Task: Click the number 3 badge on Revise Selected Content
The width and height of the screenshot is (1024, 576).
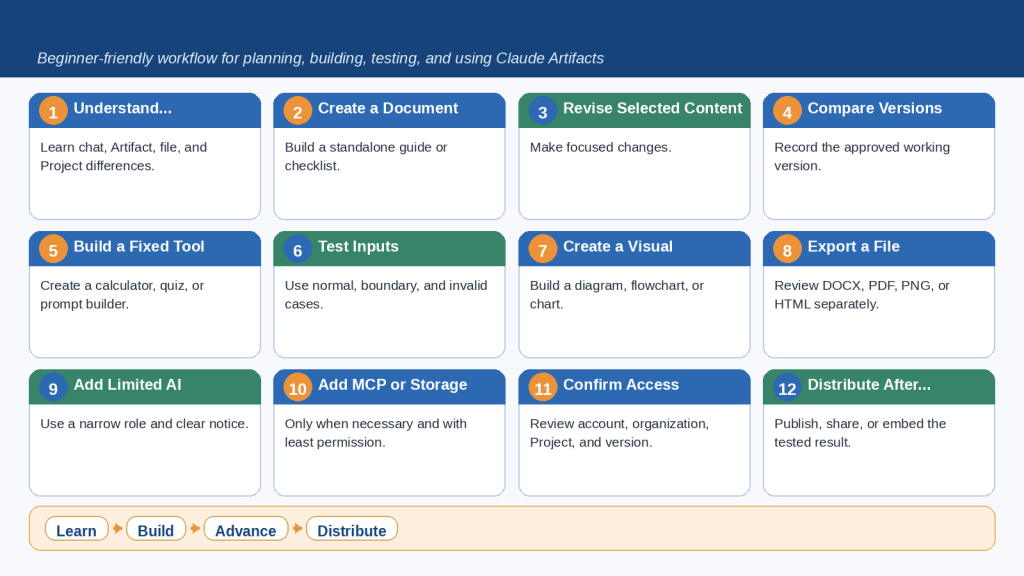Action: click(542, 111)
